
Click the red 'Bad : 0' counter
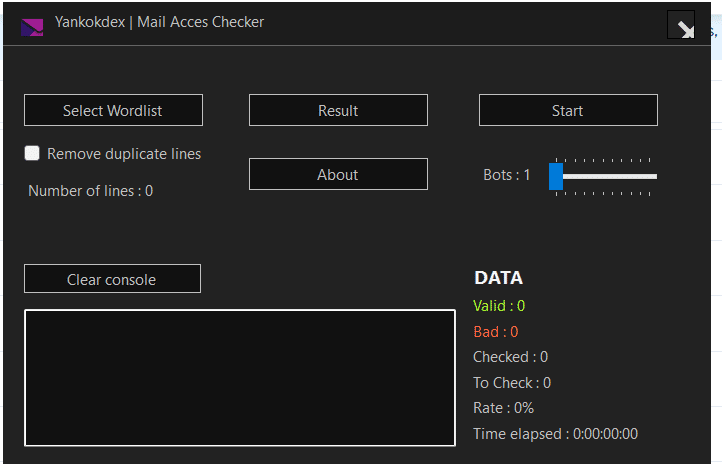pos(495,332)
